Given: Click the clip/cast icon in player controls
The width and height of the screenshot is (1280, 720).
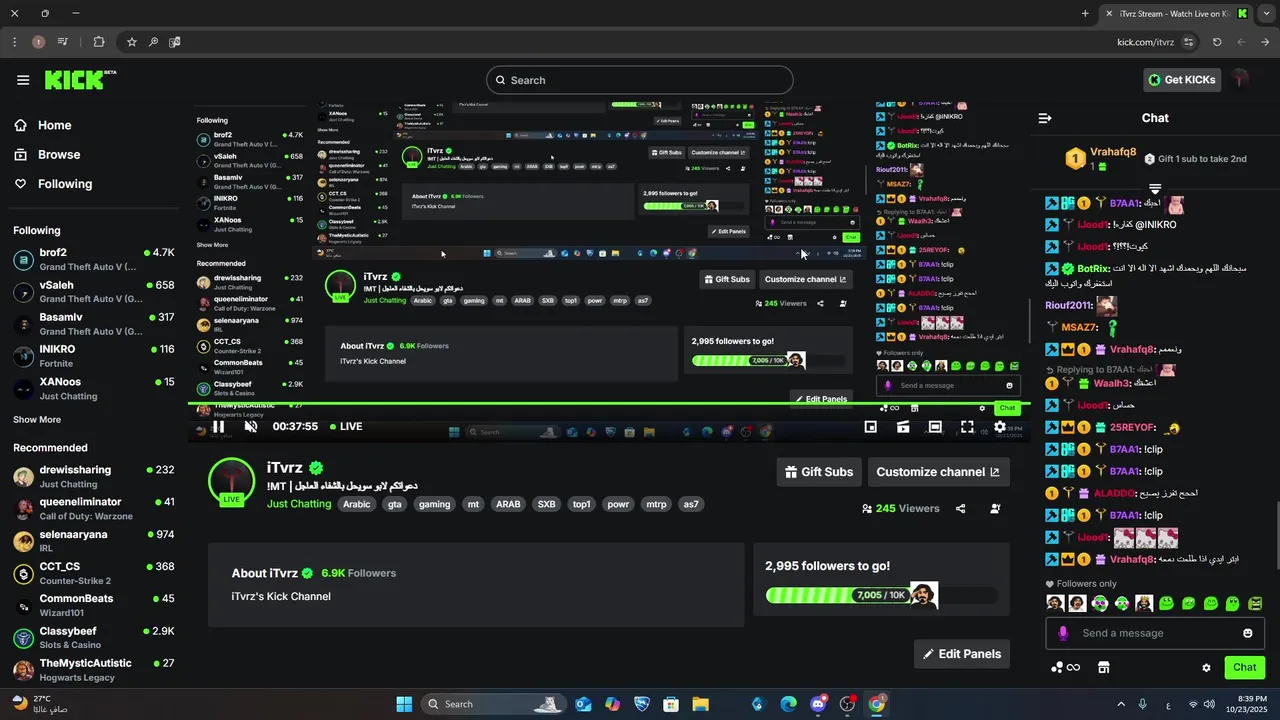Looking at the screenshot, I should pos(903,427).
